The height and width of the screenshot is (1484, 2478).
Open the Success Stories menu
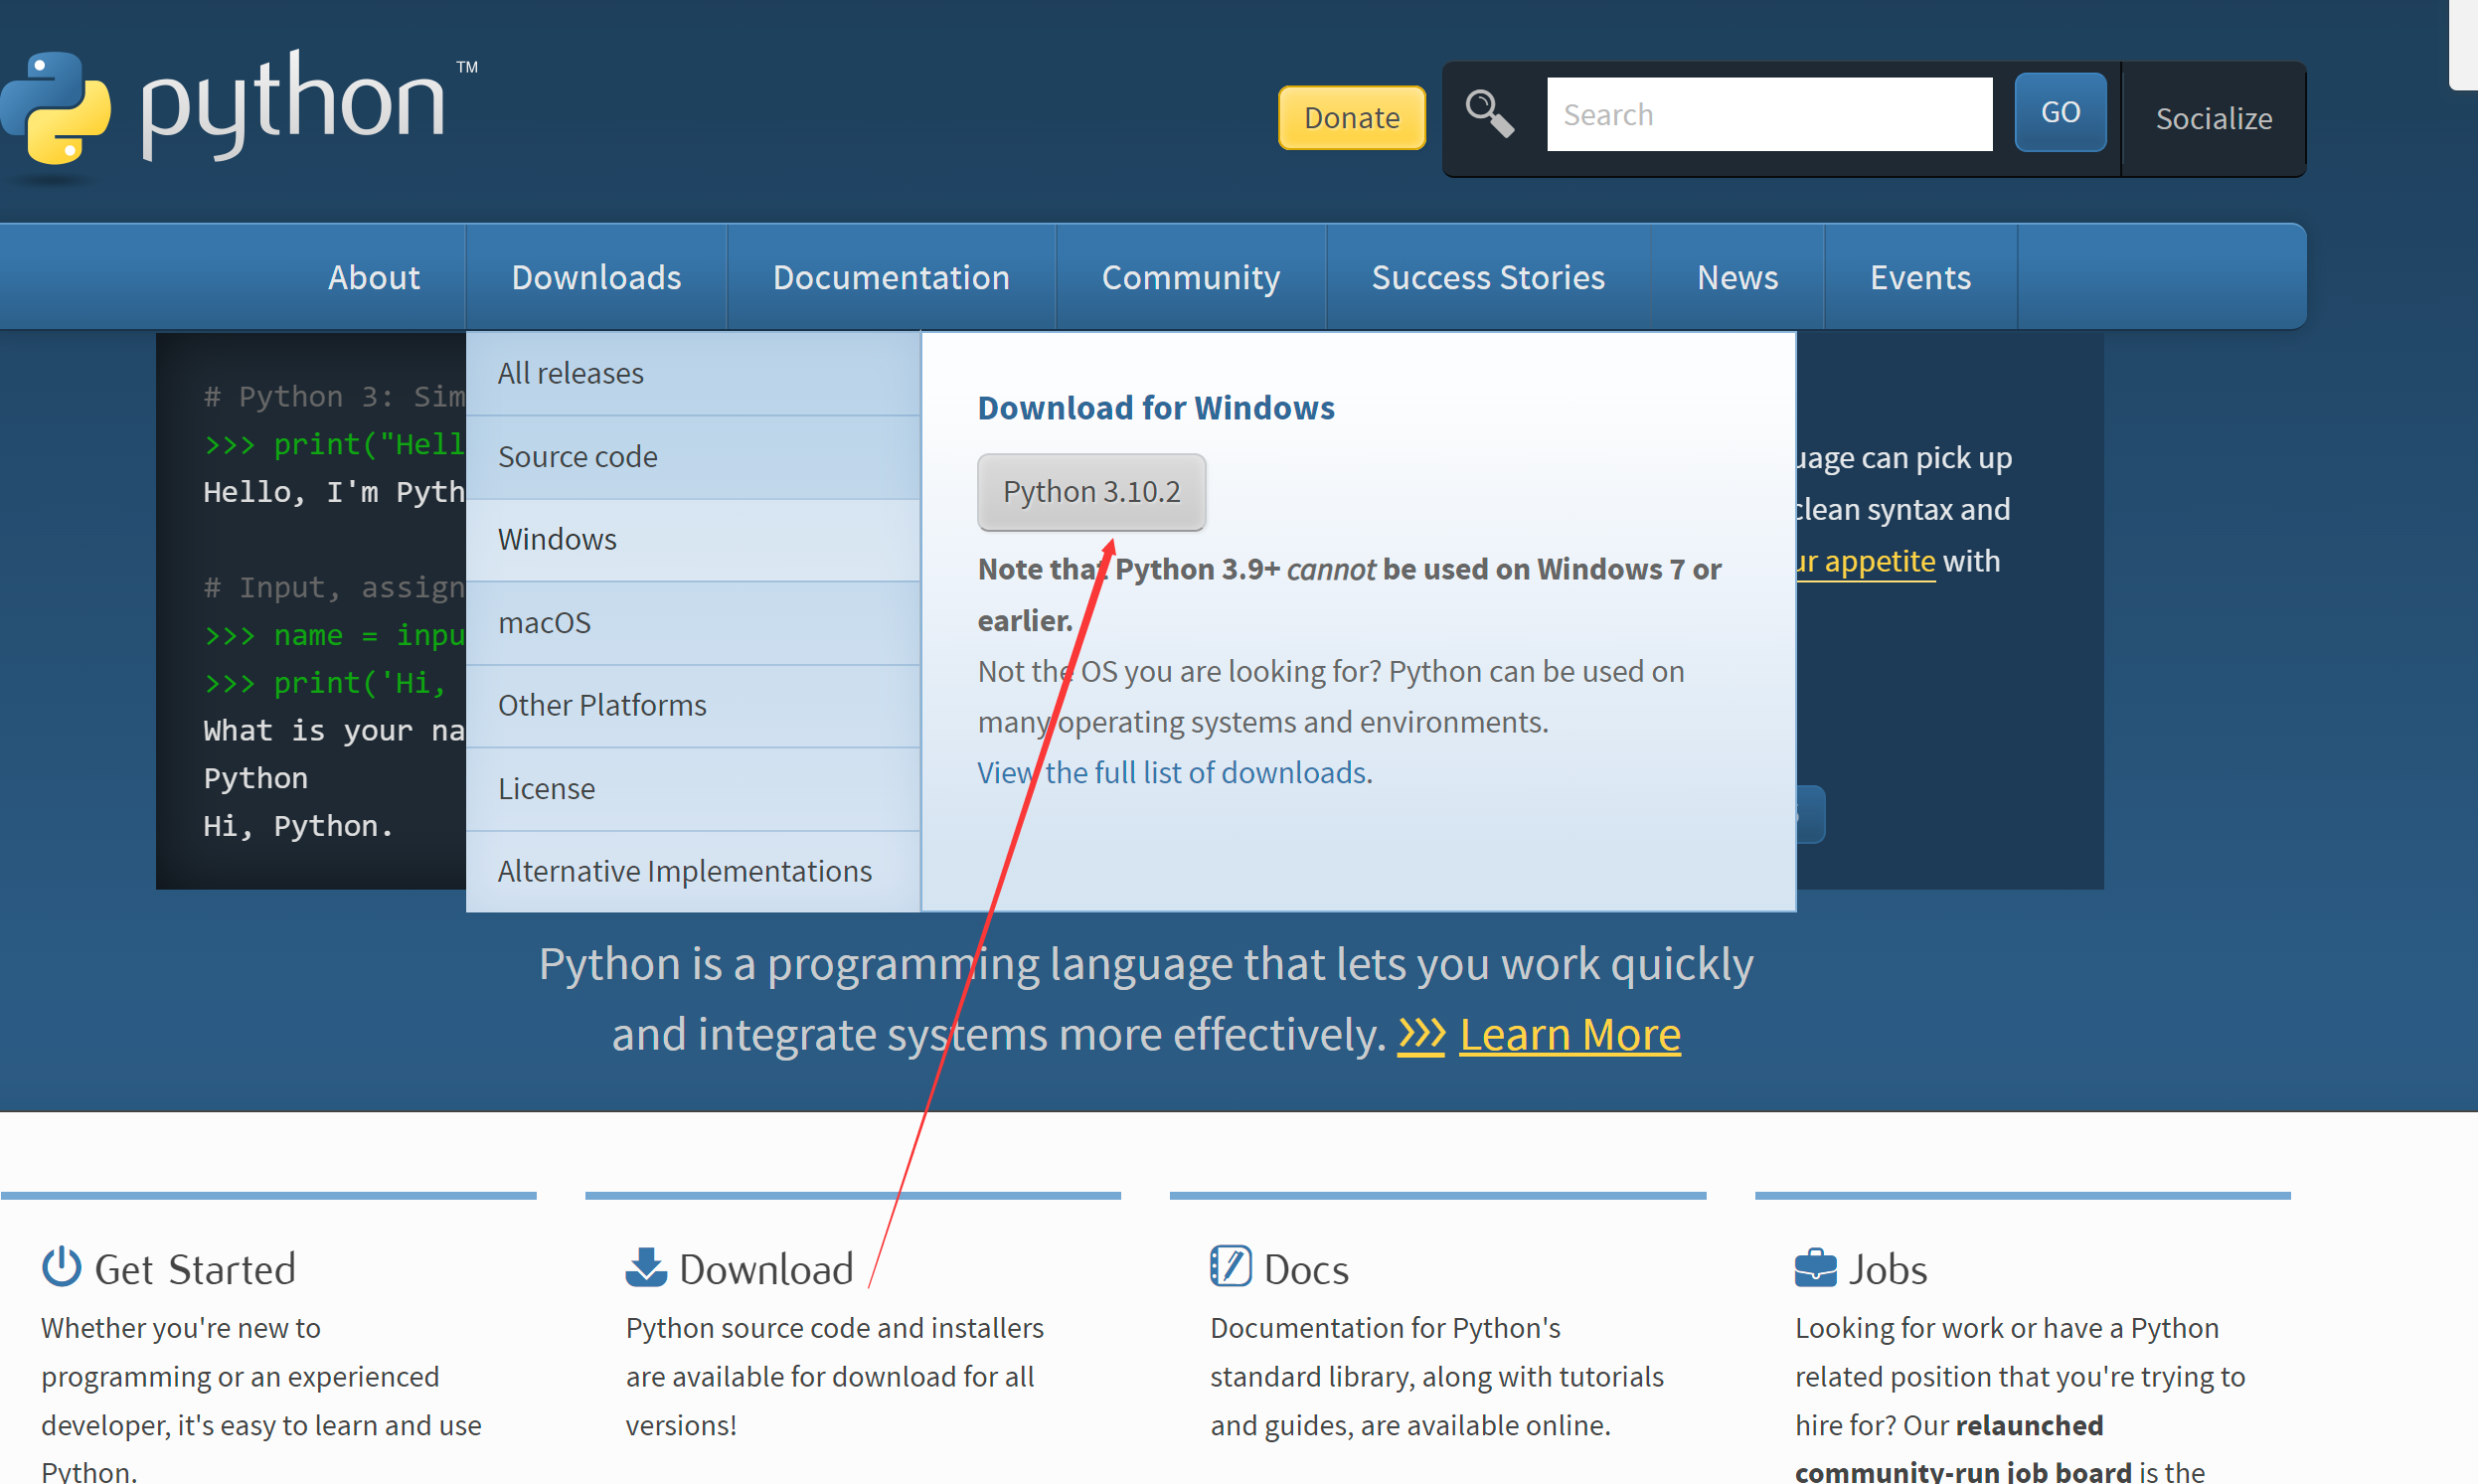1488,277
